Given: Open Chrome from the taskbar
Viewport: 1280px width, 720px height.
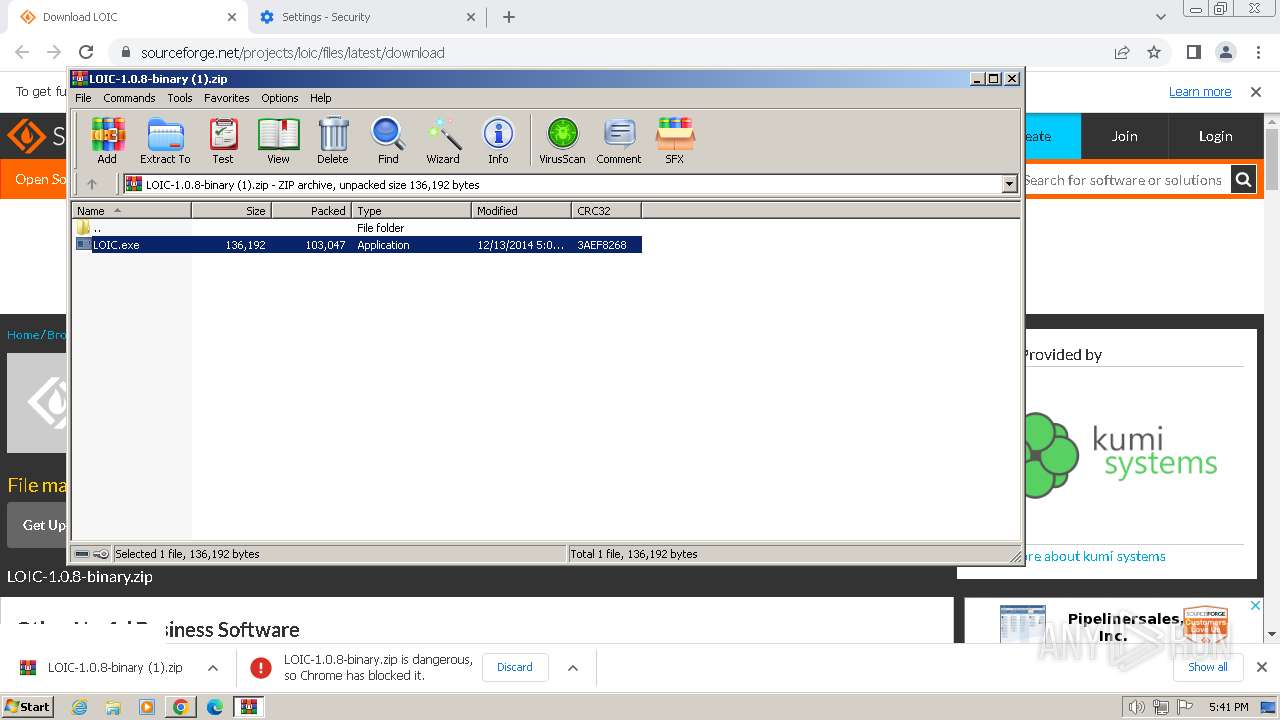Looking at the screenshot, I should (181, 707).
